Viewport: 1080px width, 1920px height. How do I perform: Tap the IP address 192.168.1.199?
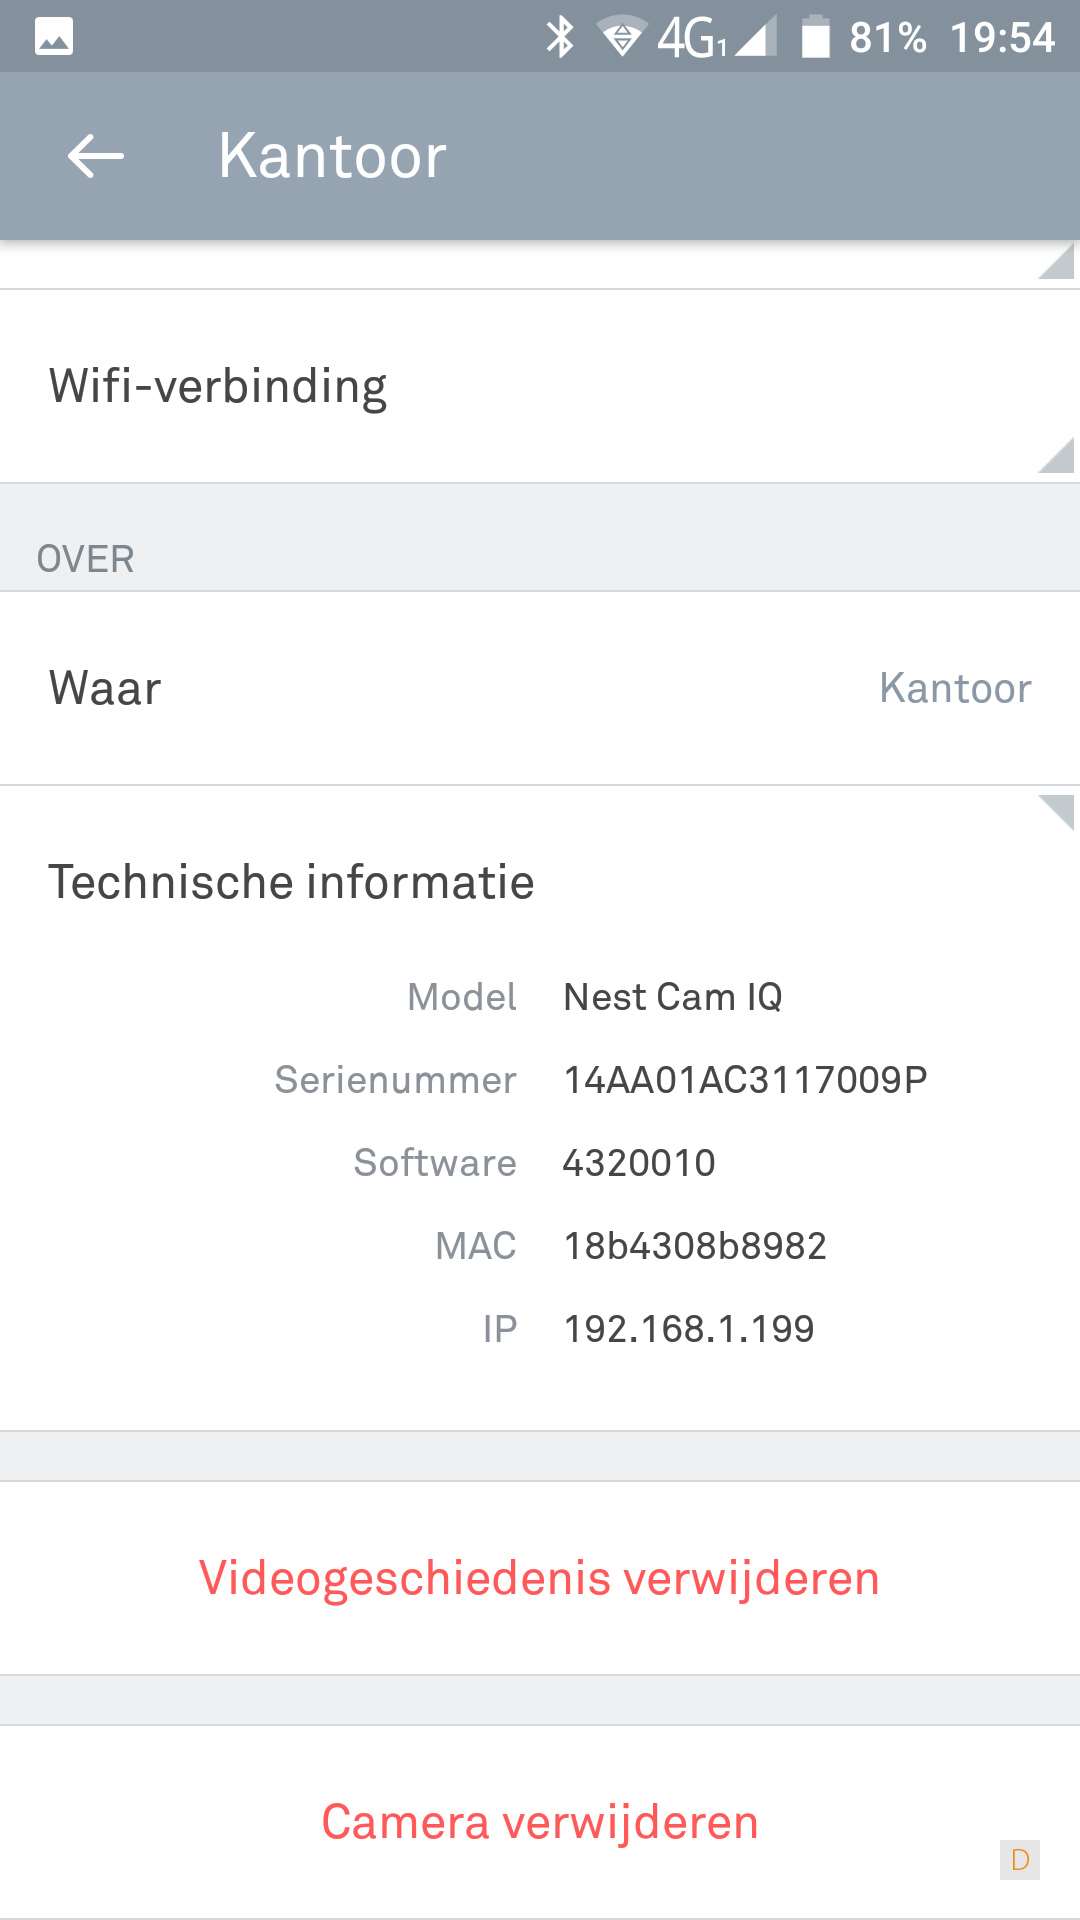[x=689, y=1329]
